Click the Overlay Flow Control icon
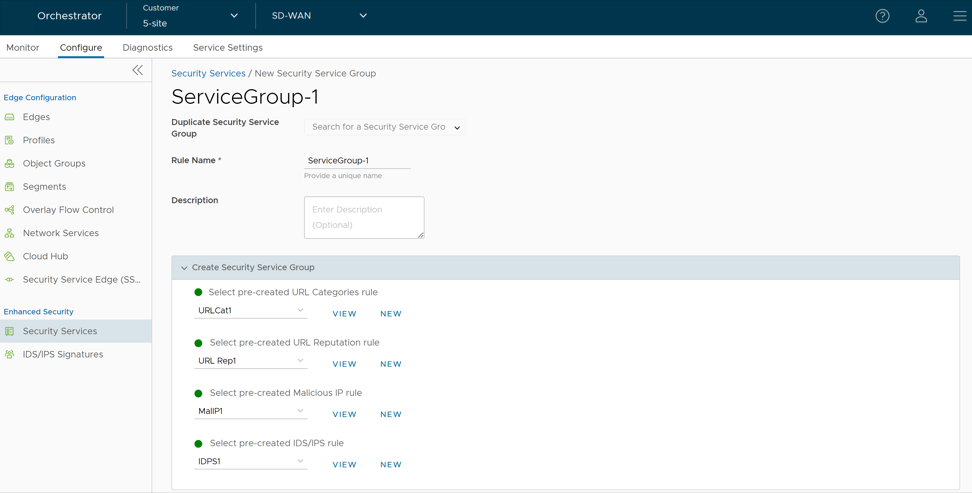The height and width of the screenshot is (493, 972). pos(10,210)
